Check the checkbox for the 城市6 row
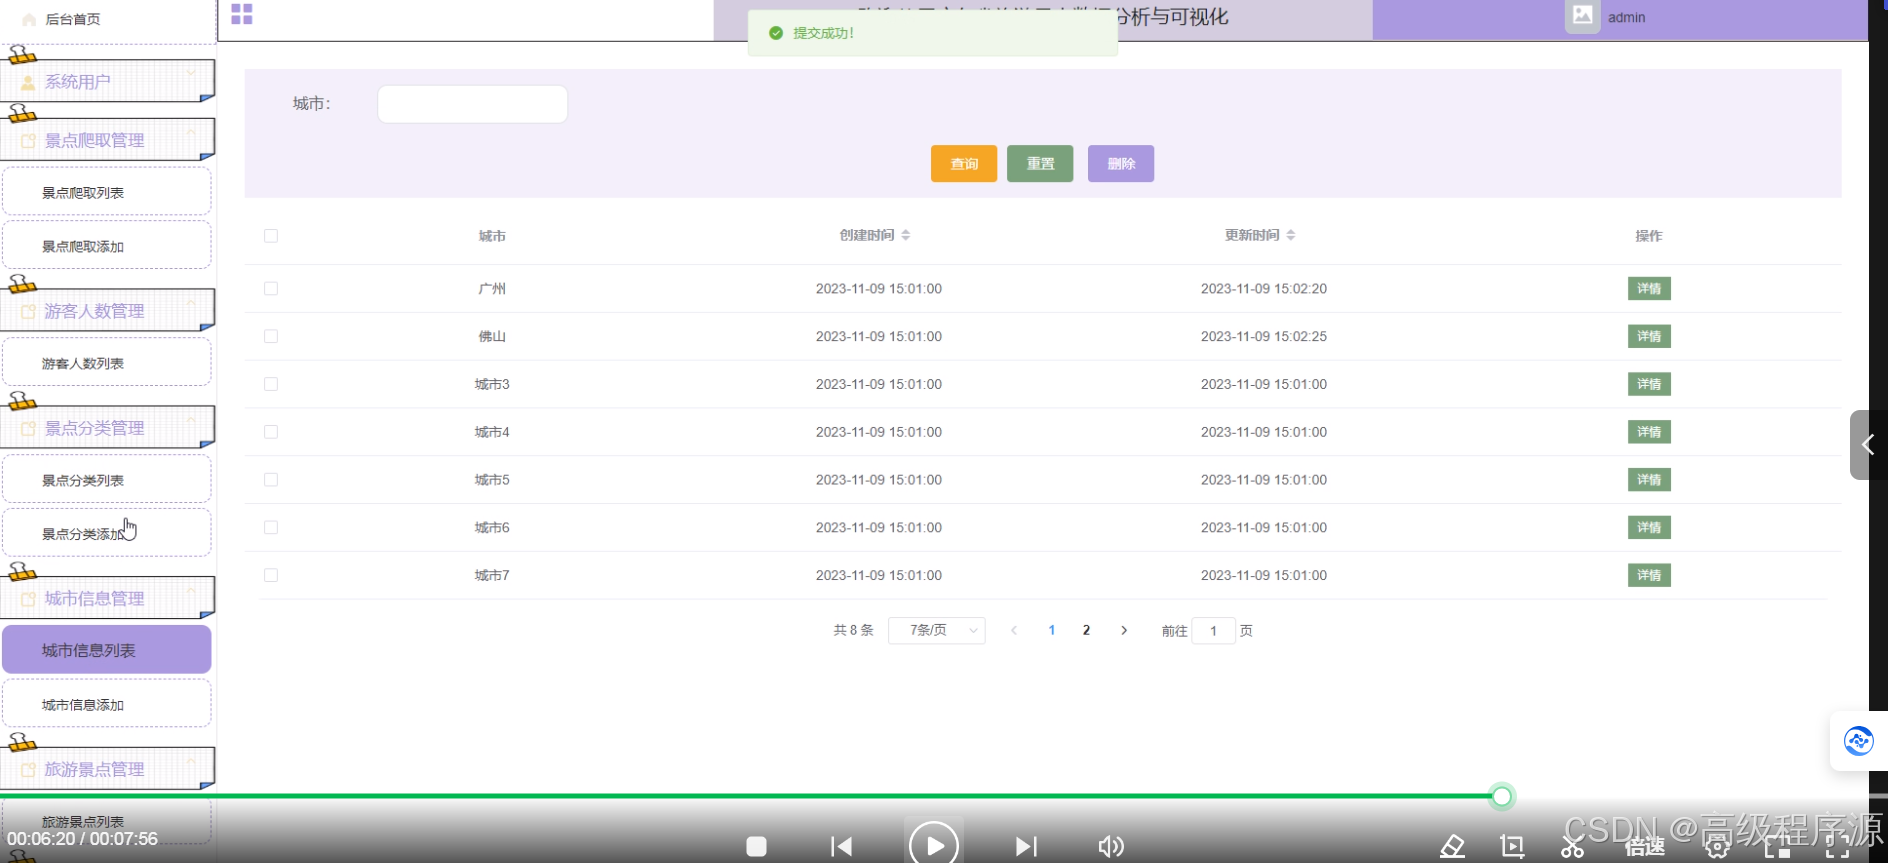This screenshot has width=1888, height=863. click(x=271, y=527)
